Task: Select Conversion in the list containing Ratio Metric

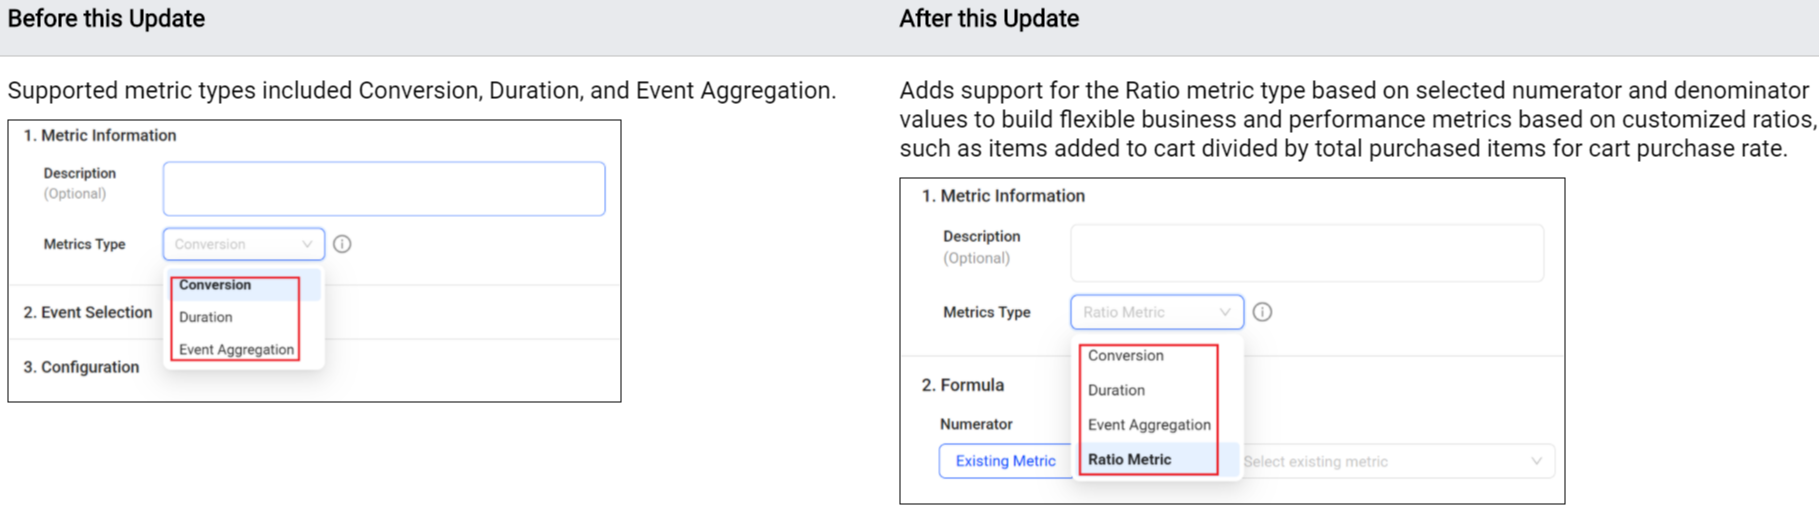Action: click(x=1125, y=355)
